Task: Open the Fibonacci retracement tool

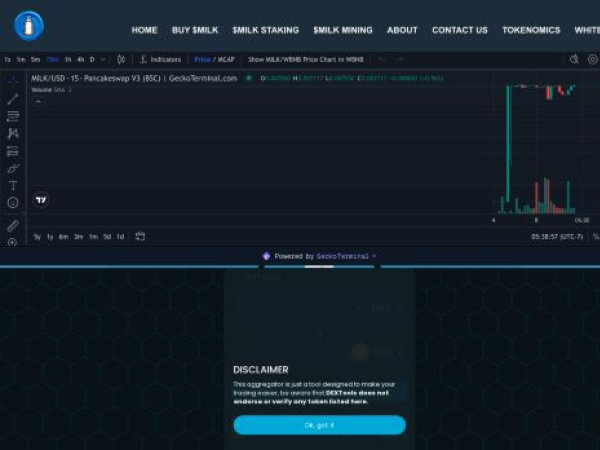Action: pyautogui.click(x=13, y=116)
